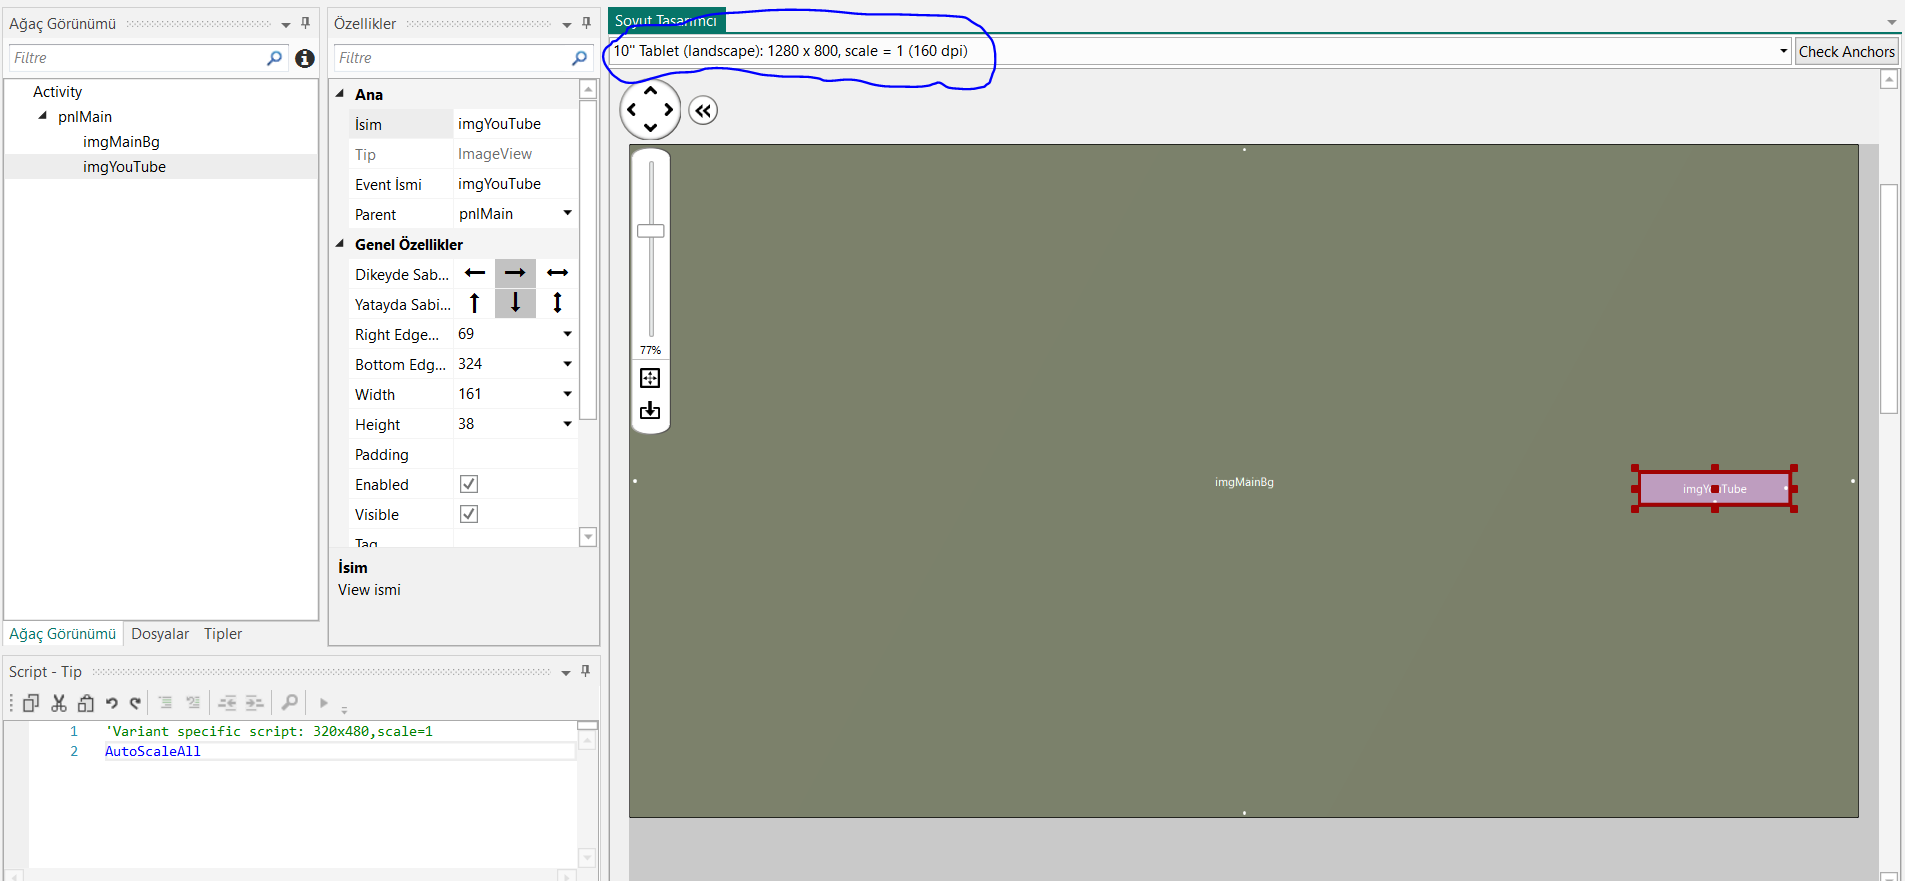1905x881 pixels.
Task: Open the device variant dropdown (10" Tablet)
Action: [x=1783, y=51]
